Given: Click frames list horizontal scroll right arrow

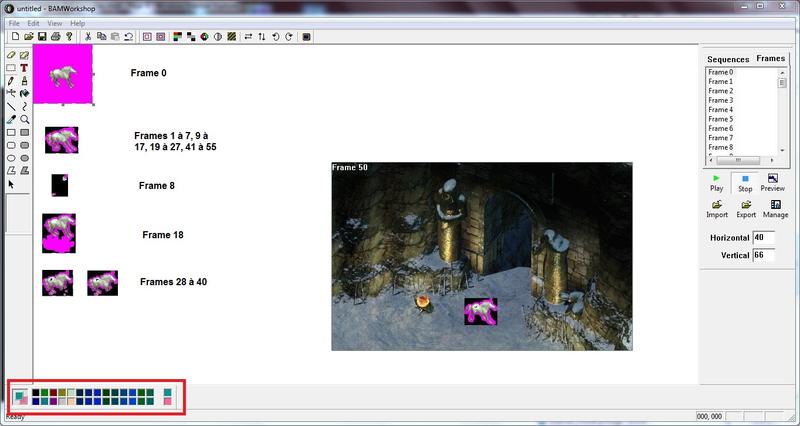Looking at the screenshot, I should [772, 160].
